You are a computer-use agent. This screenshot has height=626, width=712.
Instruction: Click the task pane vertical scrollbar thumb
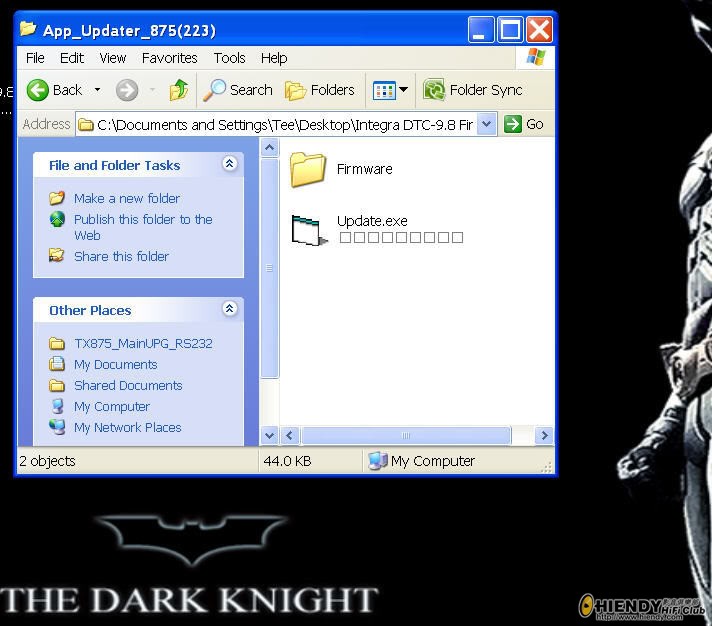[269, 268]
